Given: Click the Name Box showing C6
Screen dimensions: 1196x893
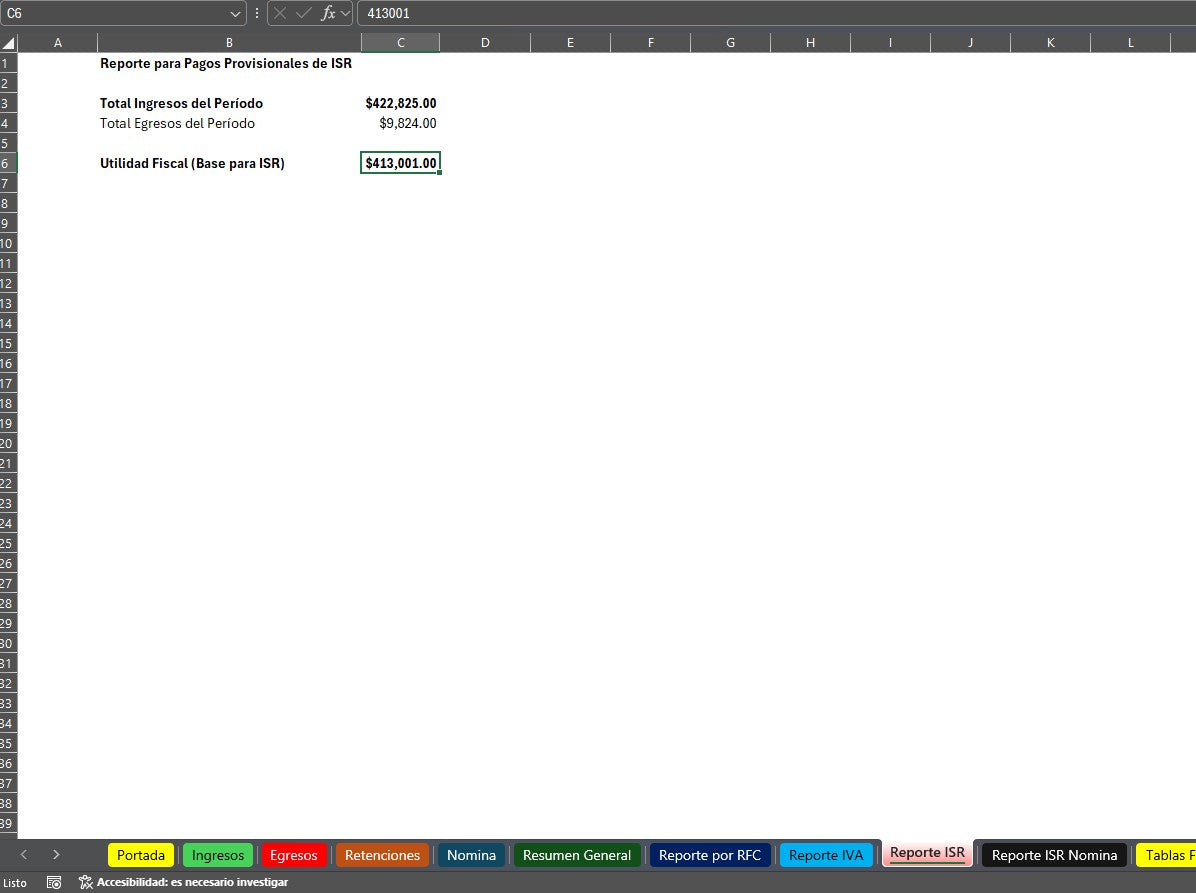Looking at the screenshot, I should (x=115, y=14).
